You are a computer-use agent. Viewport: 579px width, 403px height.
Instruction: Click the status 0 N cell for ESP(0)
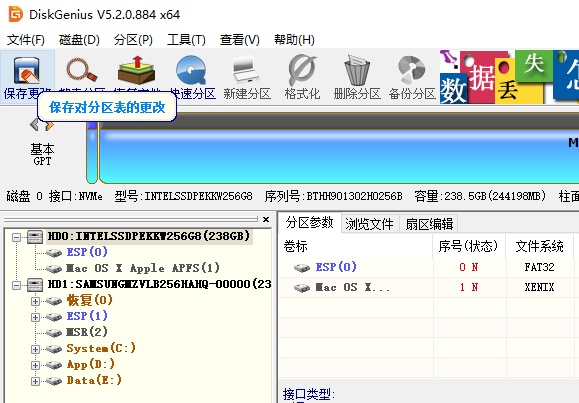point(469,267)
